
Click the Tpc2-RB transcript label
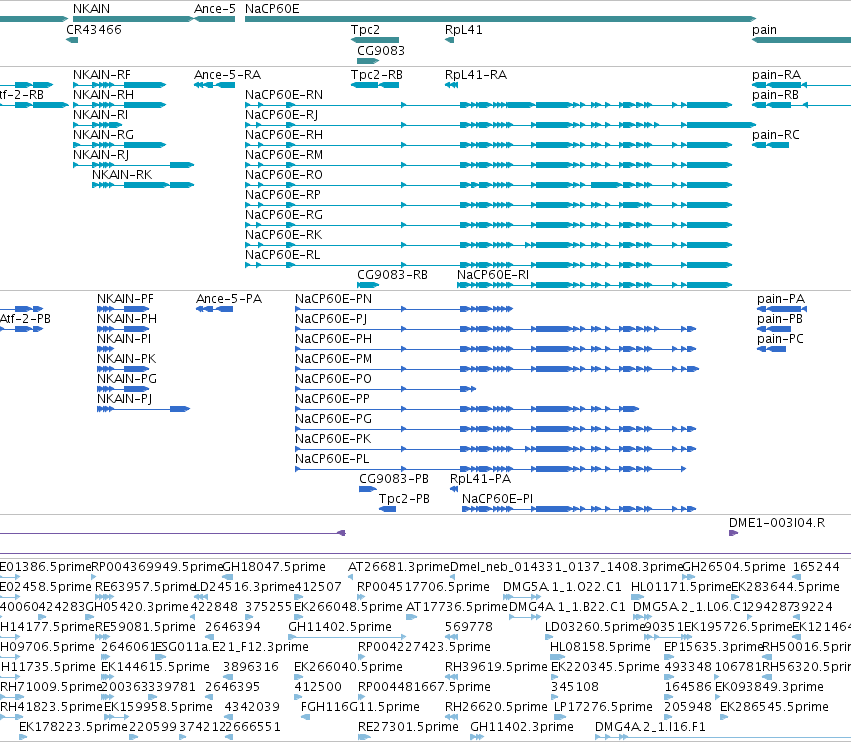pos(377,74)
